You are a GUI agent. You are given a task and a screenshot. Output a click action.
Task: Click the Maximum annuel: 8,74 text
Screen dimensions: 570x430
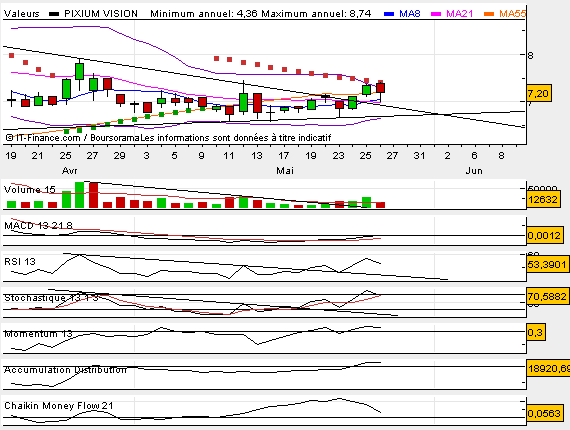316,14
